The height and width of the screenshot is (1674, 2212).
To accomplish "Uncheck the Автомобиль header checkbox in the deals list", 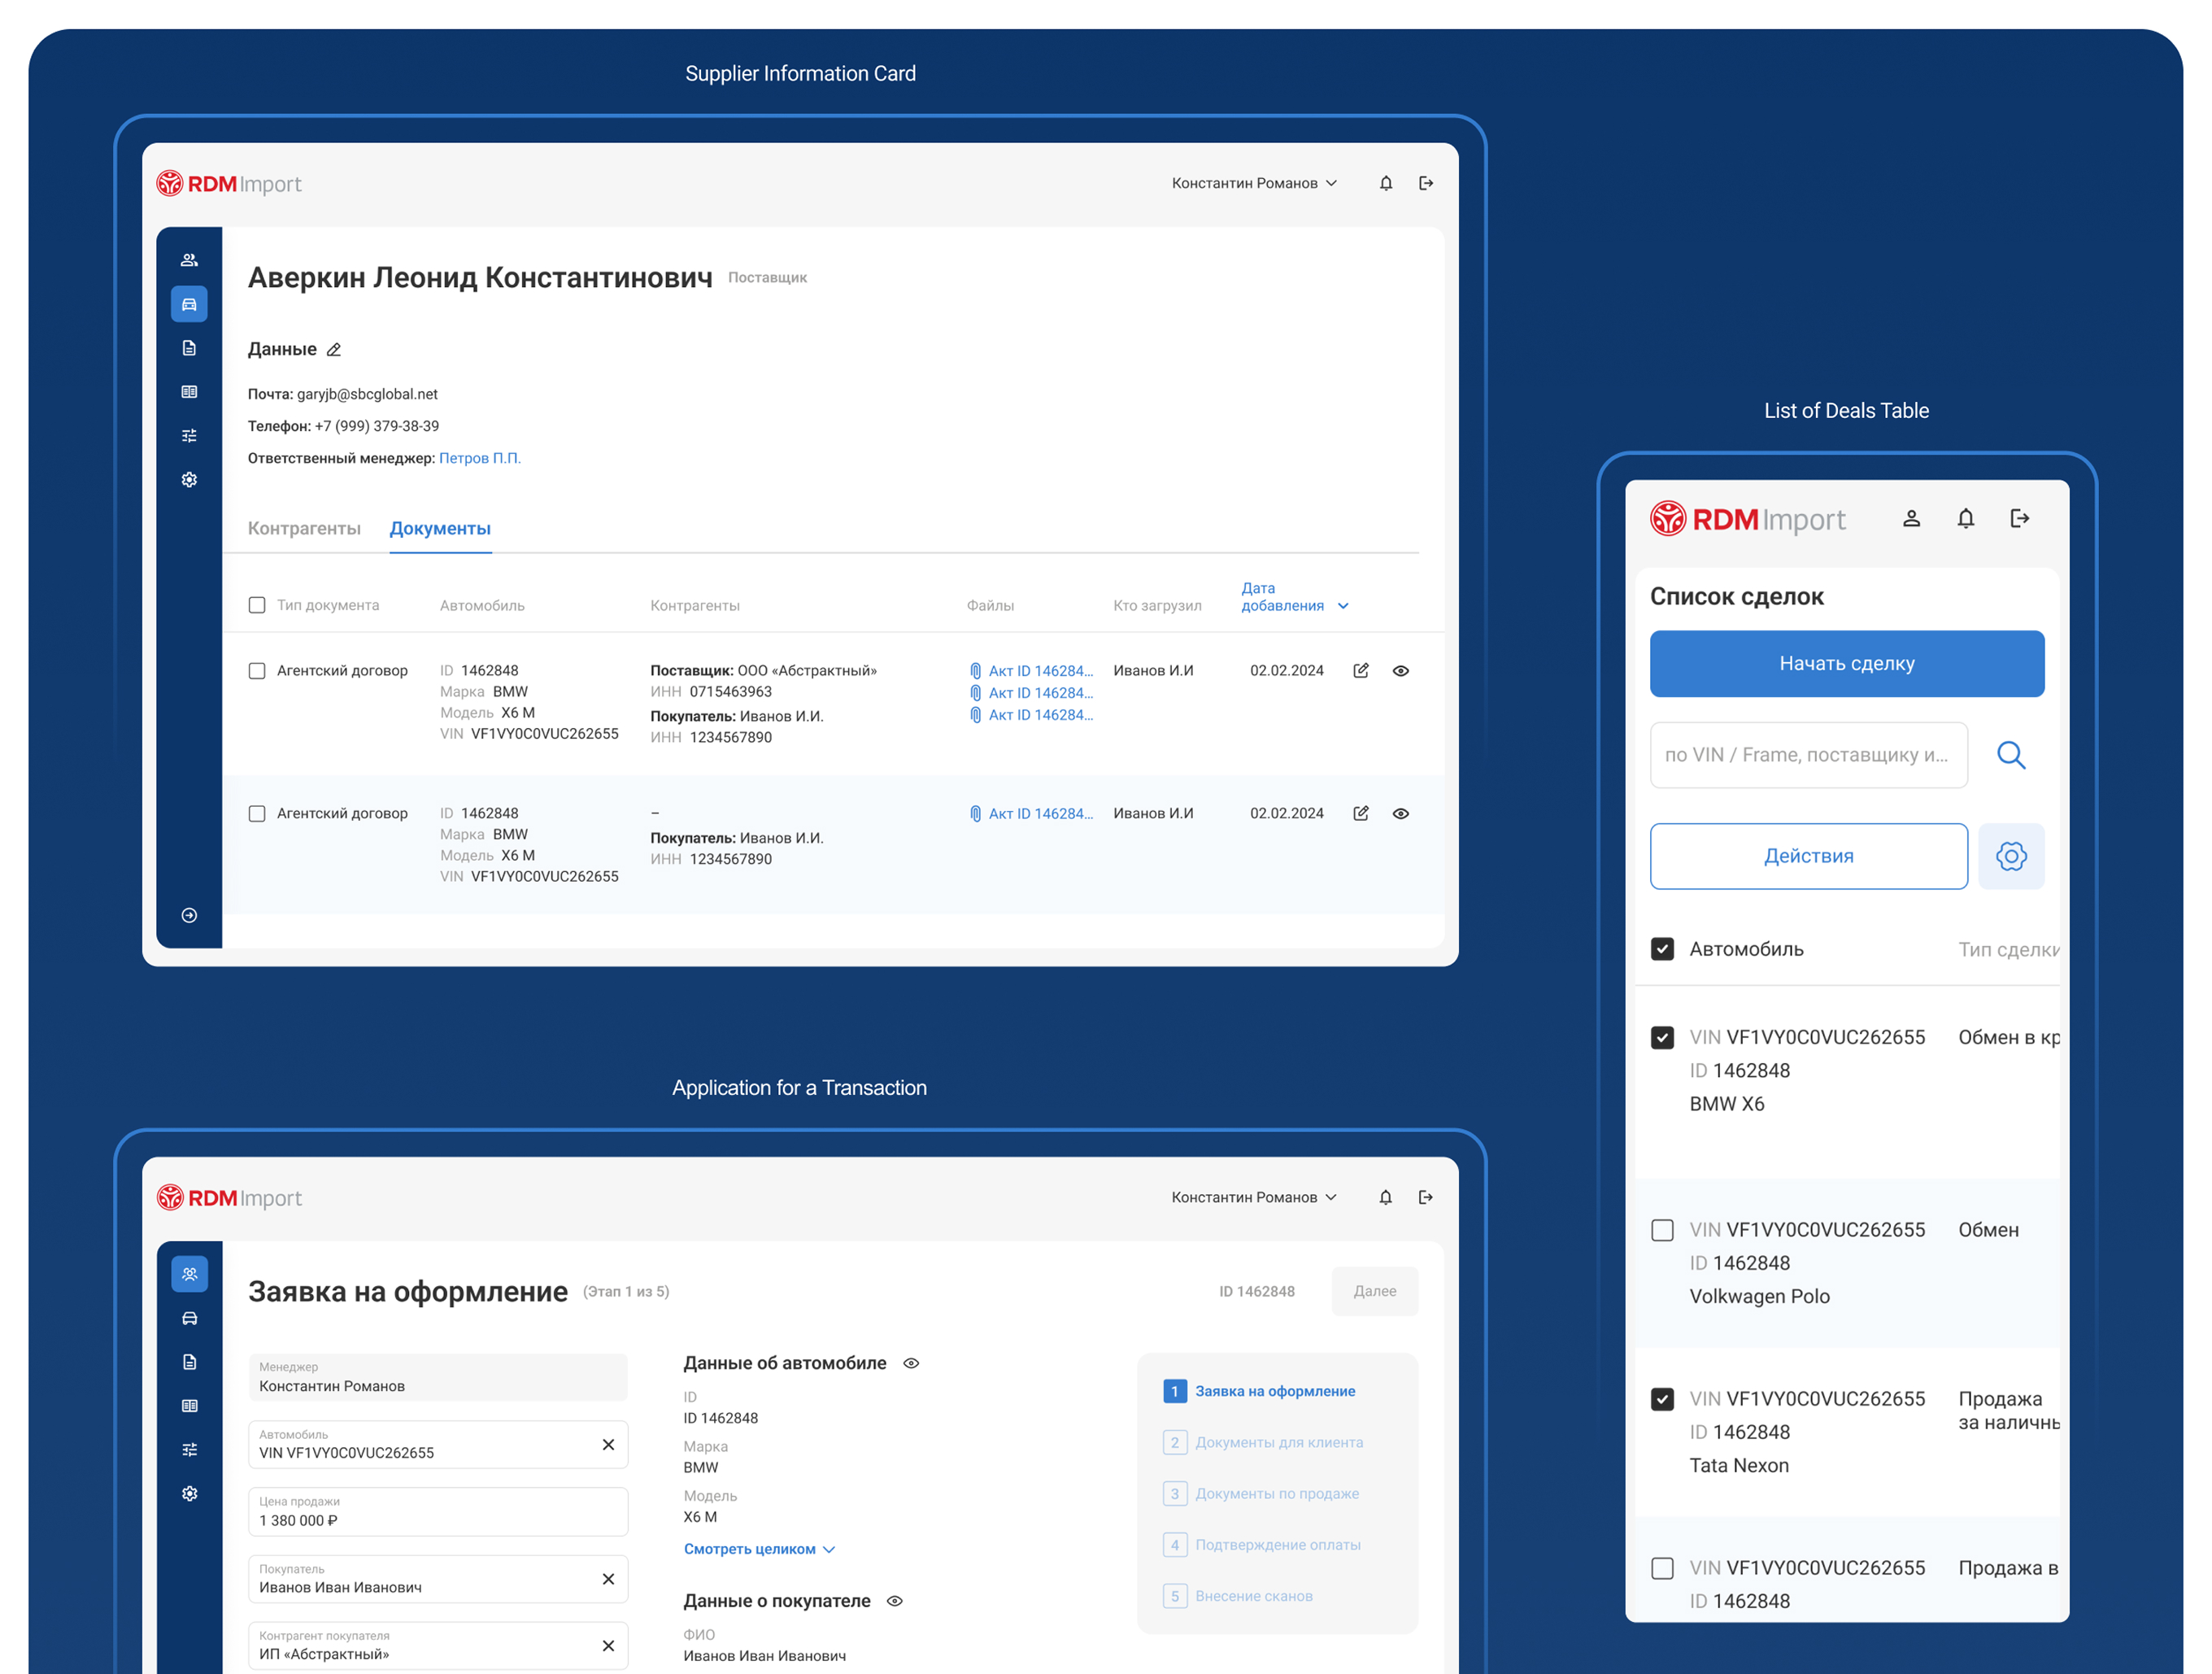I will tap(1662, 949).
